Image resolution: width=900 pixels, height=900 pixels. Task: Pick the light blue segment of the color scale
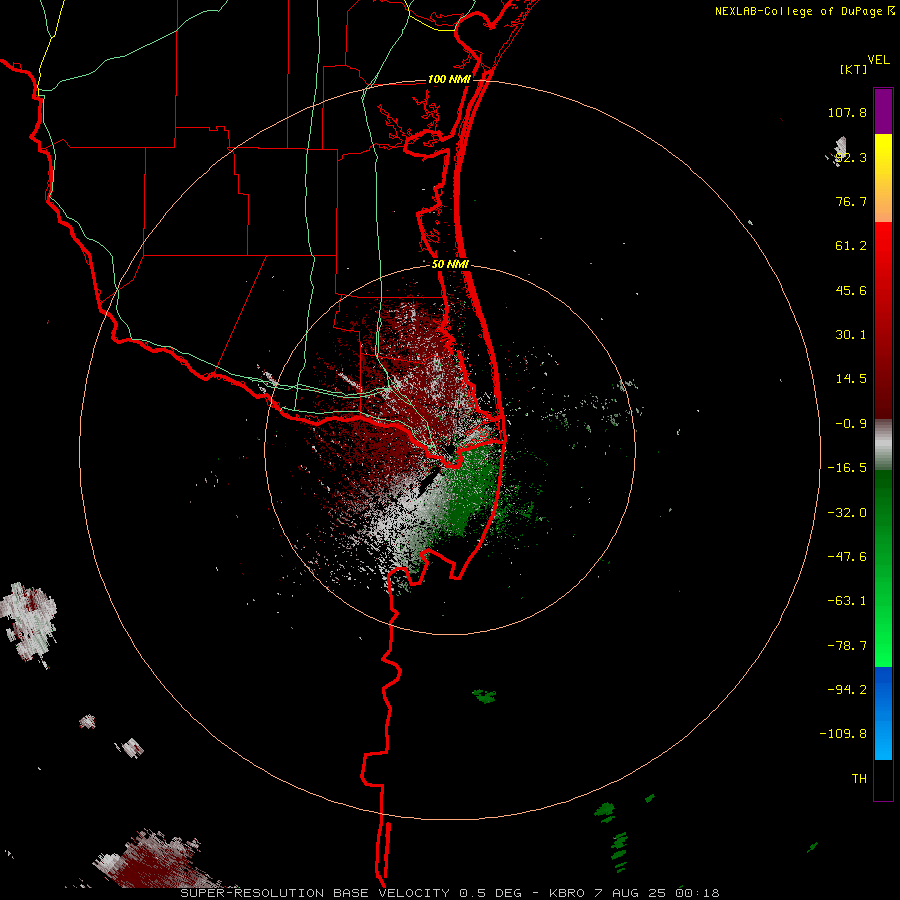pos(883,713)
